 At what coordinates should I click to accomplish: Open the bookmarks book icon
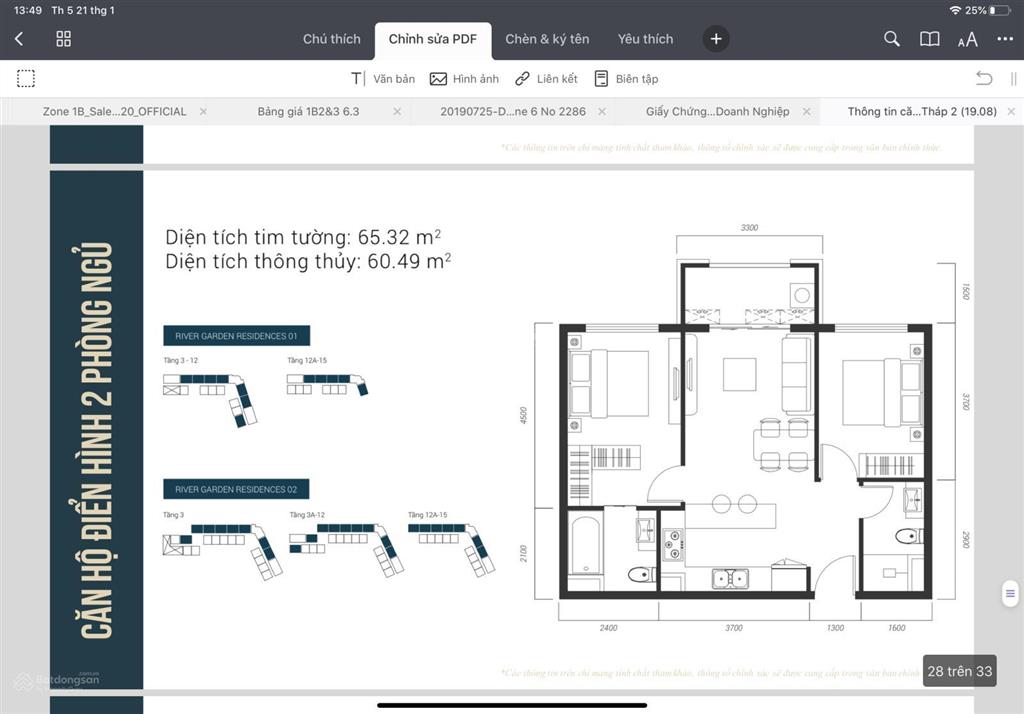pyautogui.click(x=929, y=39)
